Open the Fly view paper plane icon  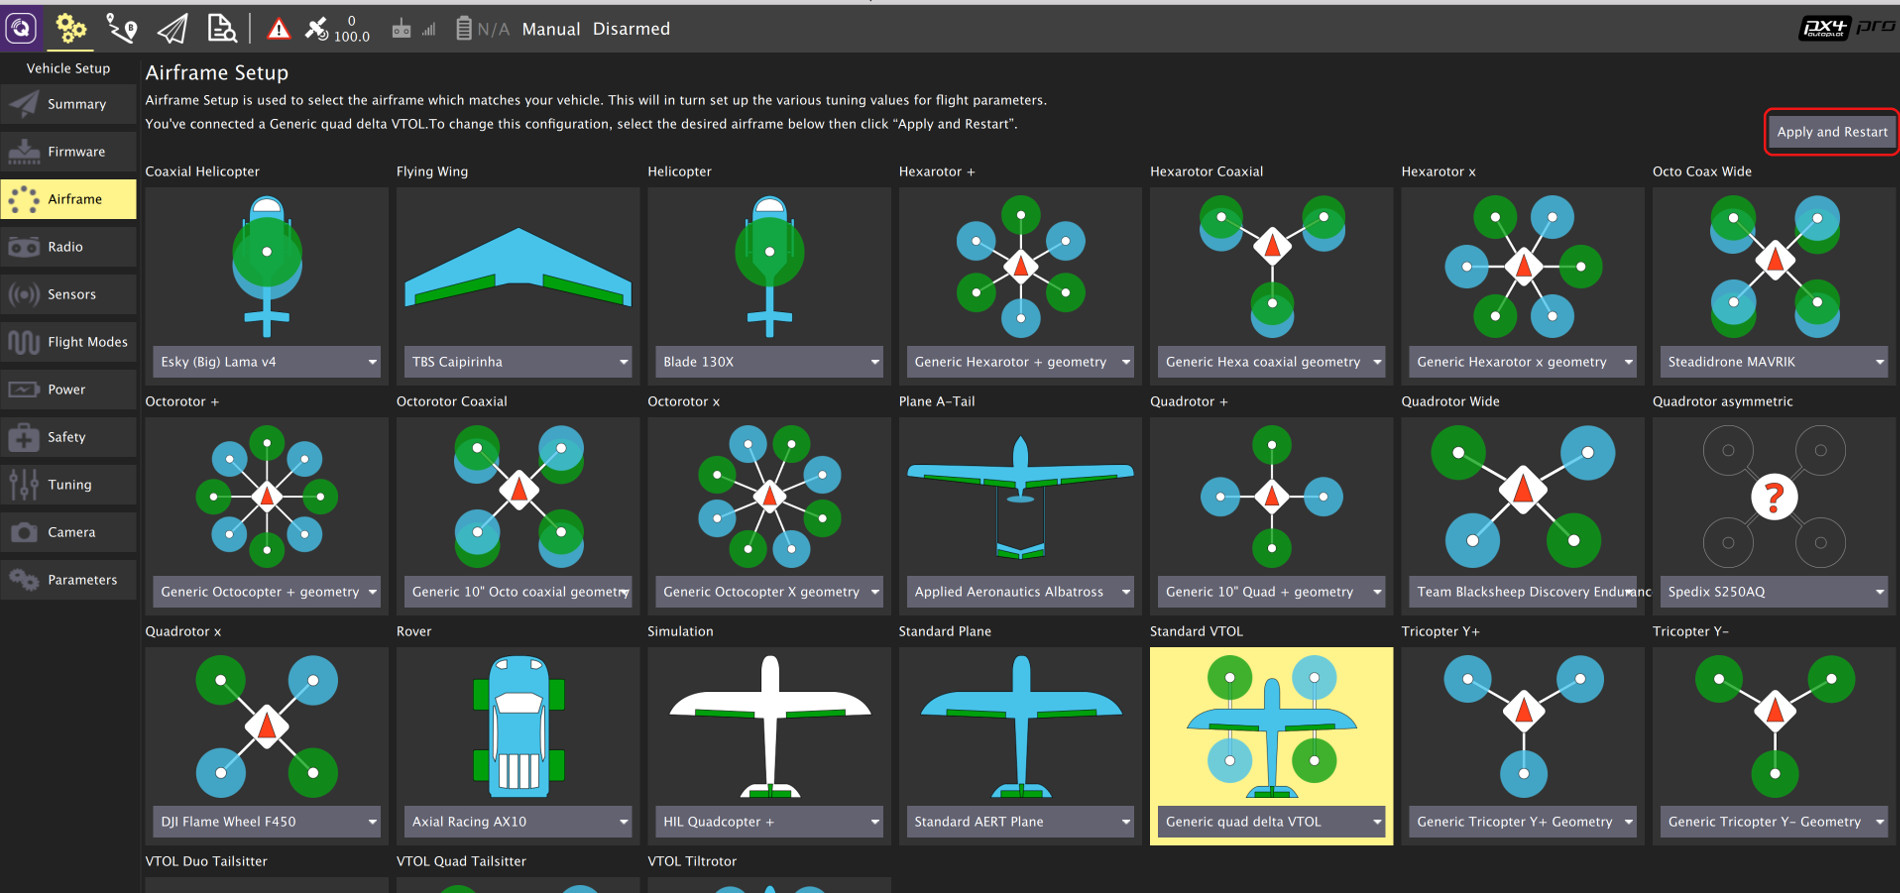[x=172, y=29]
